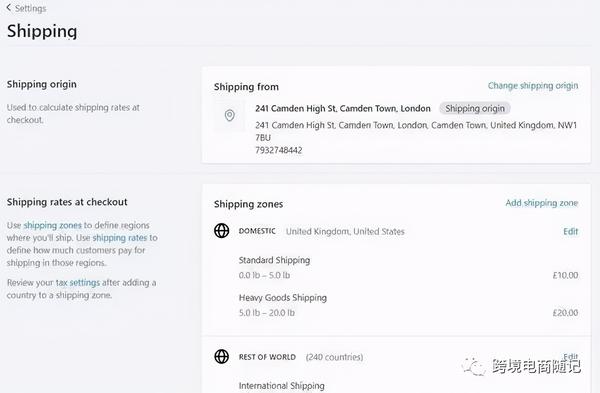Image resolution: width=600 pixels, height=393 pixels.
Task: Open the tax settings link
Action: coord(78,282)
